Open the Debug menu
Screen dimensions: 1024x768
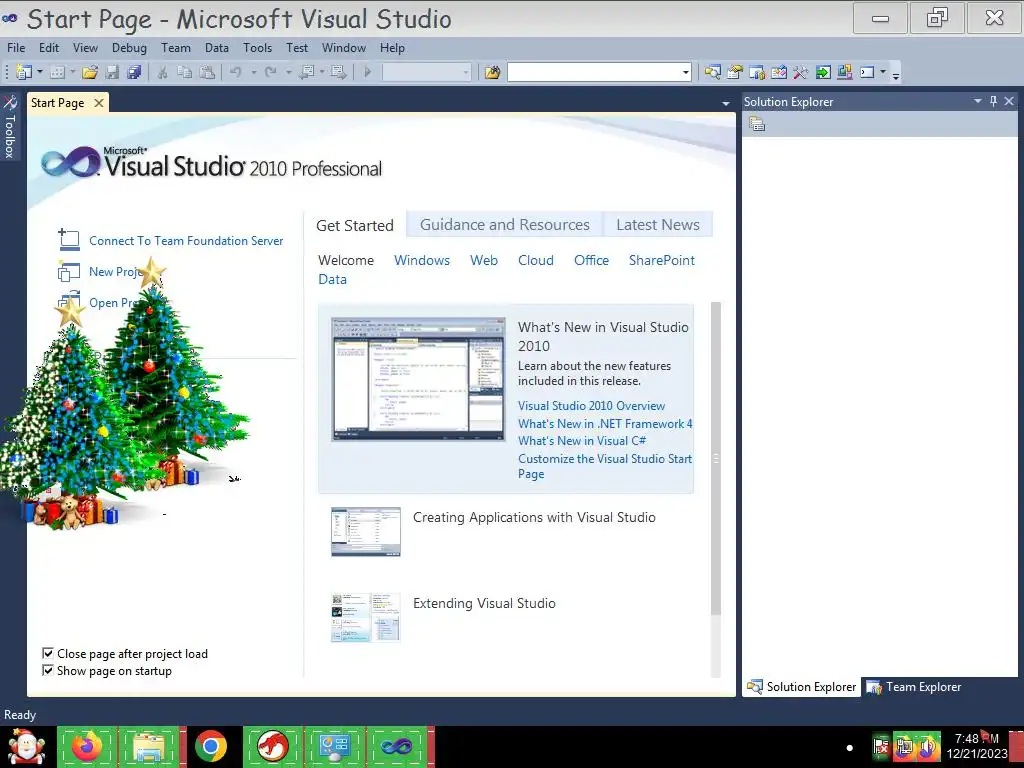point(129,48)
